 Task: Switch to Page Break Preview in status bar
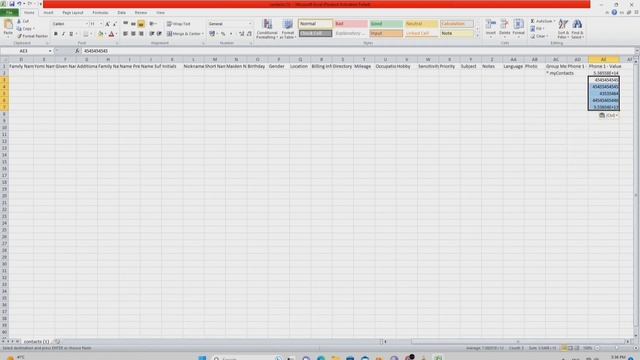(577, 348)
